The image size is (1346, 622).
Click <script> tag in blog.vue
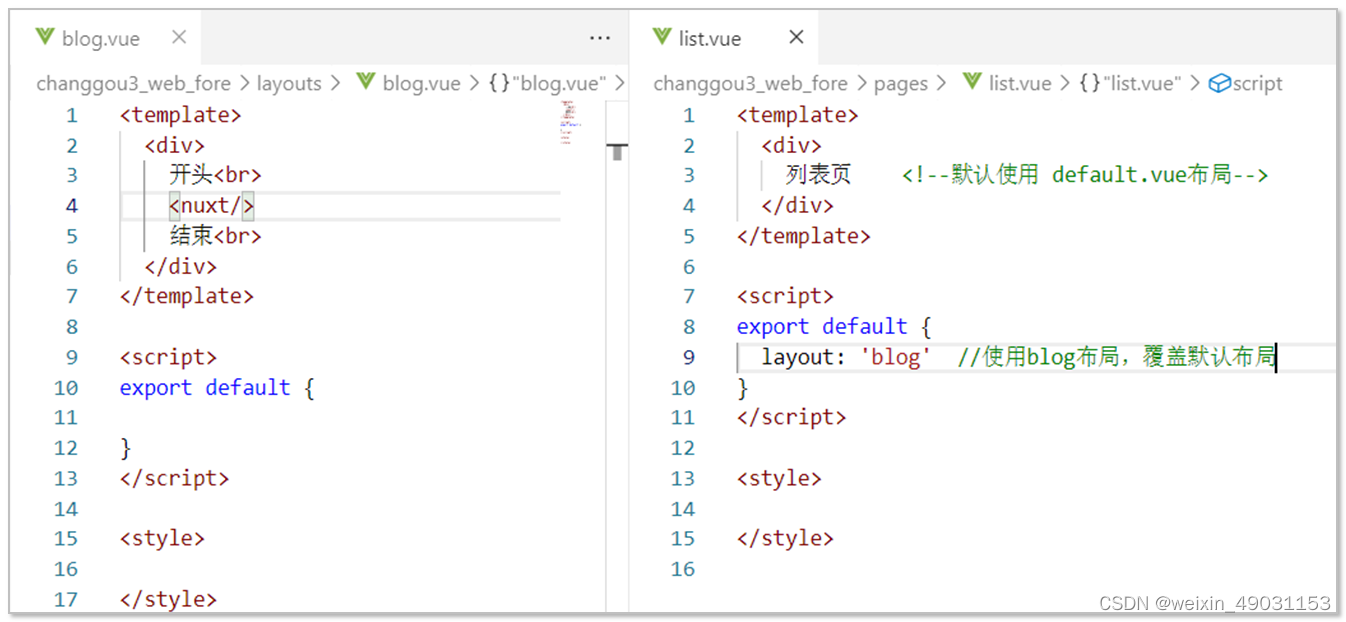[x=169, y=357]
